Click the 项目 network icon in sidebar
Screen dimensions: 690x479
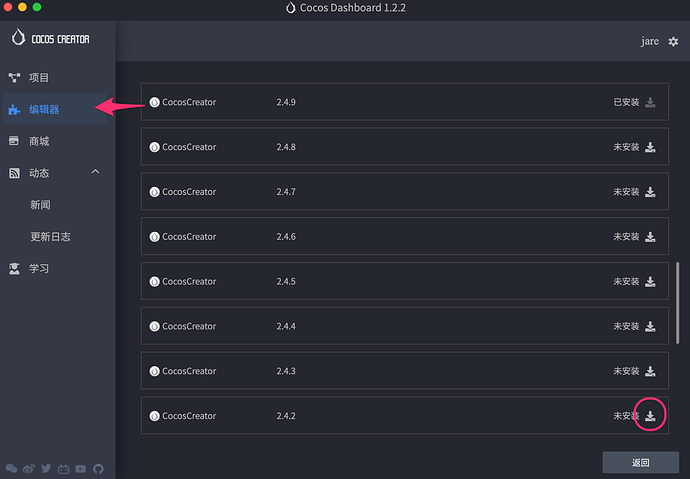[14, 78]
